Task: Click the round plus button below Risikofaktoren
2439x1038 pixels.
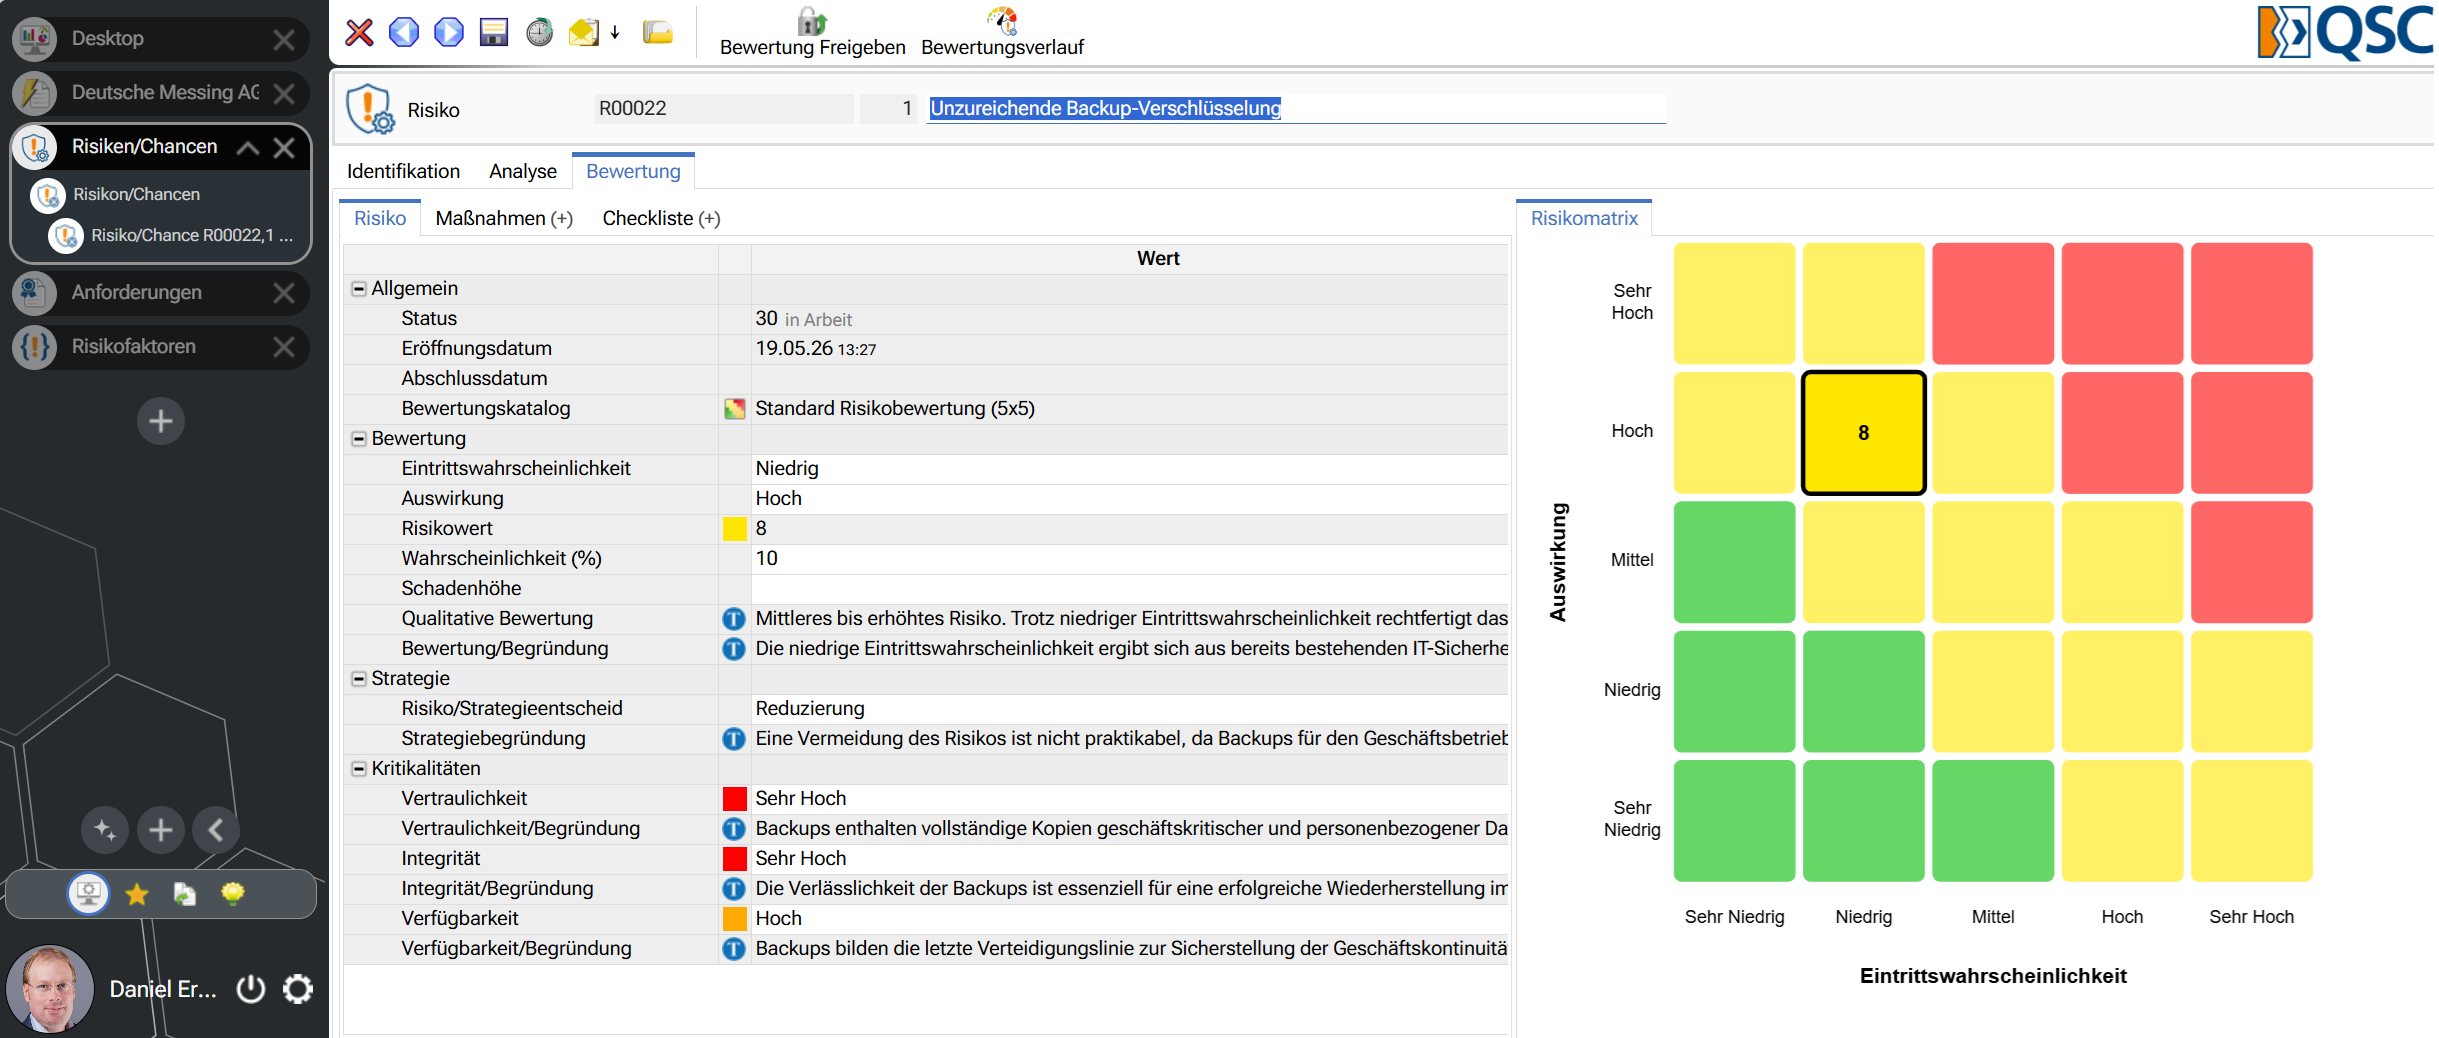Action: coord(161,422)
